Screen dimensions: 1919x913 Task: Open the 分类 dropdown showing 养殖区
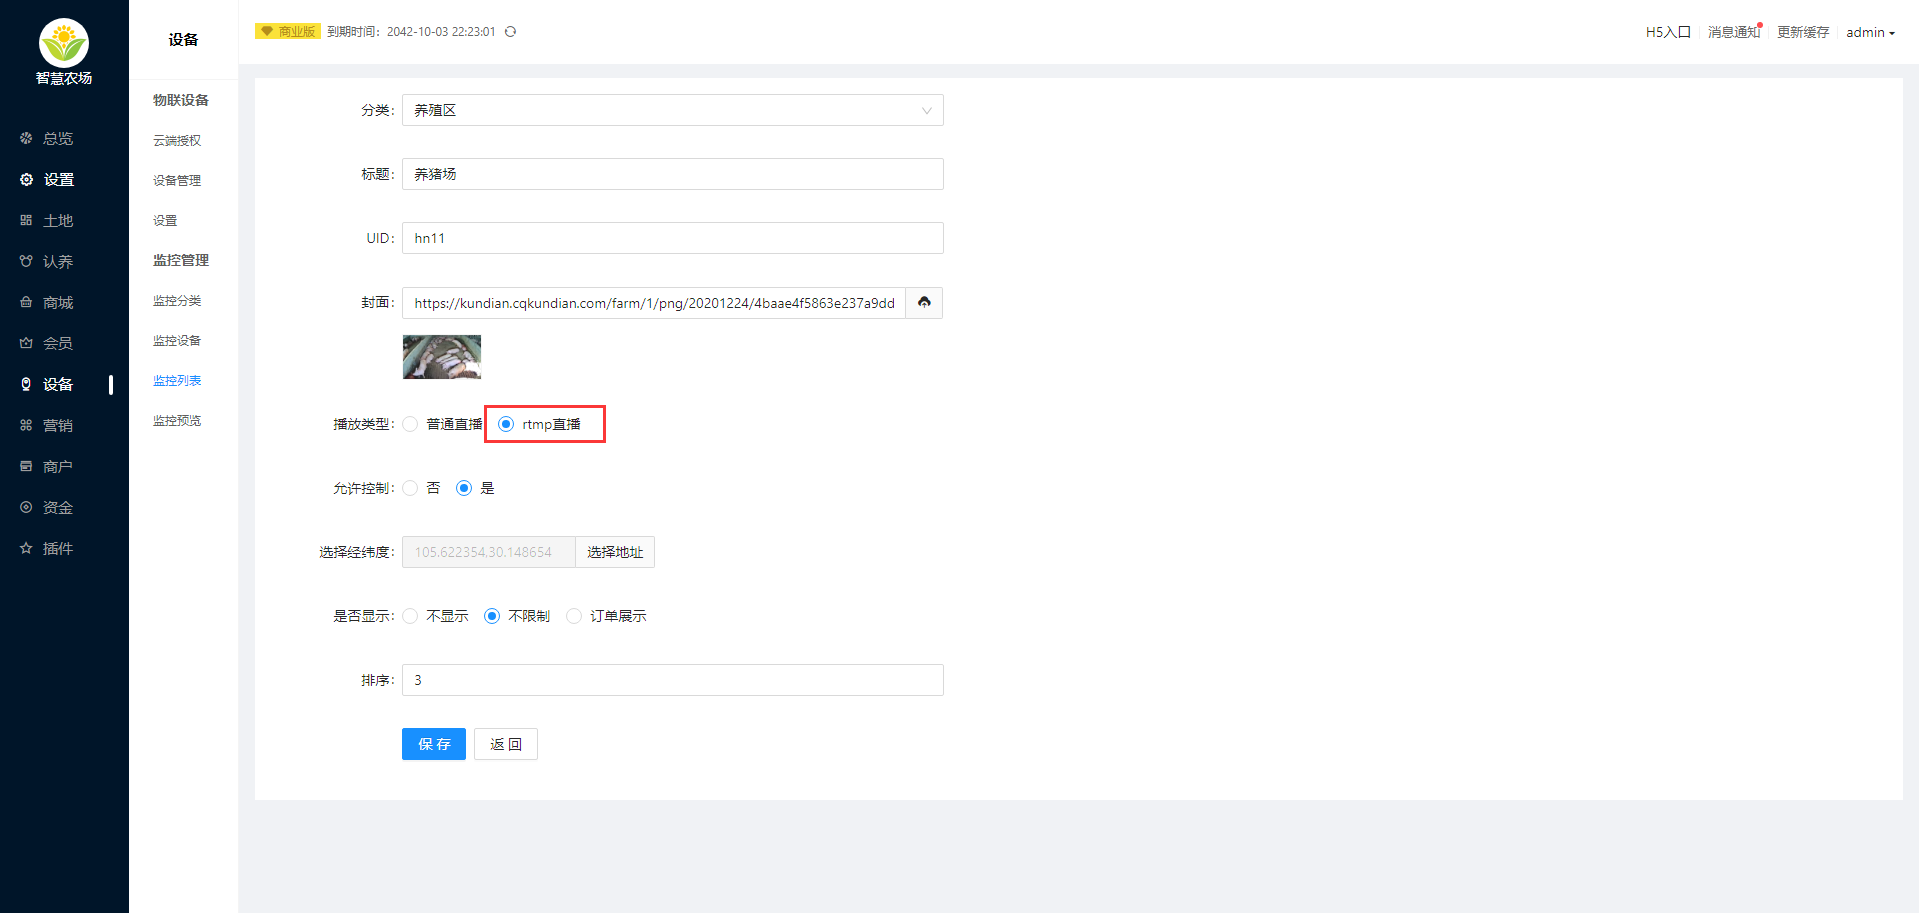coord(673,110)
